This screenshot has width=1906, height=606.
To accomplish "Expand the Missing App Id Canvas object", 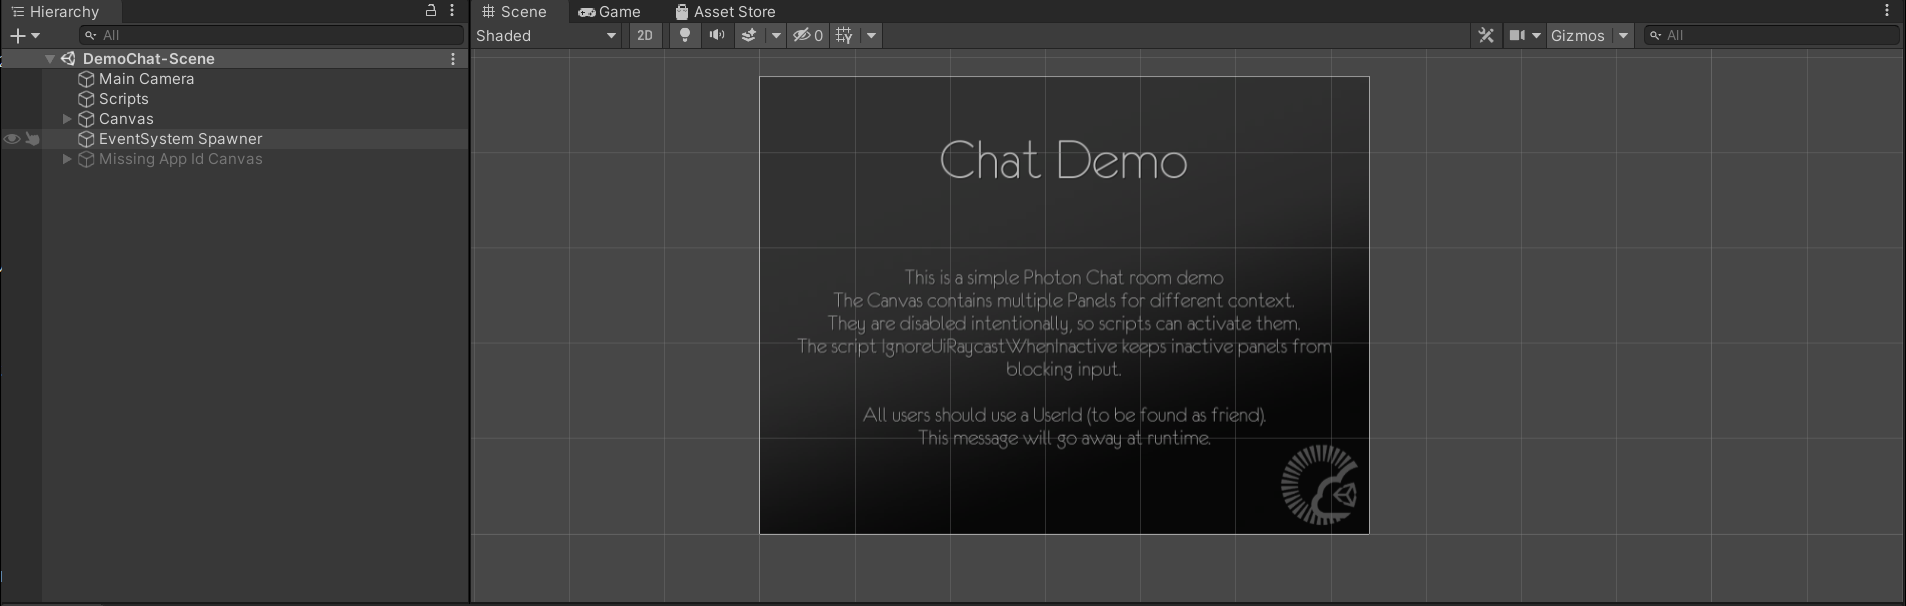I will (67, 159).
